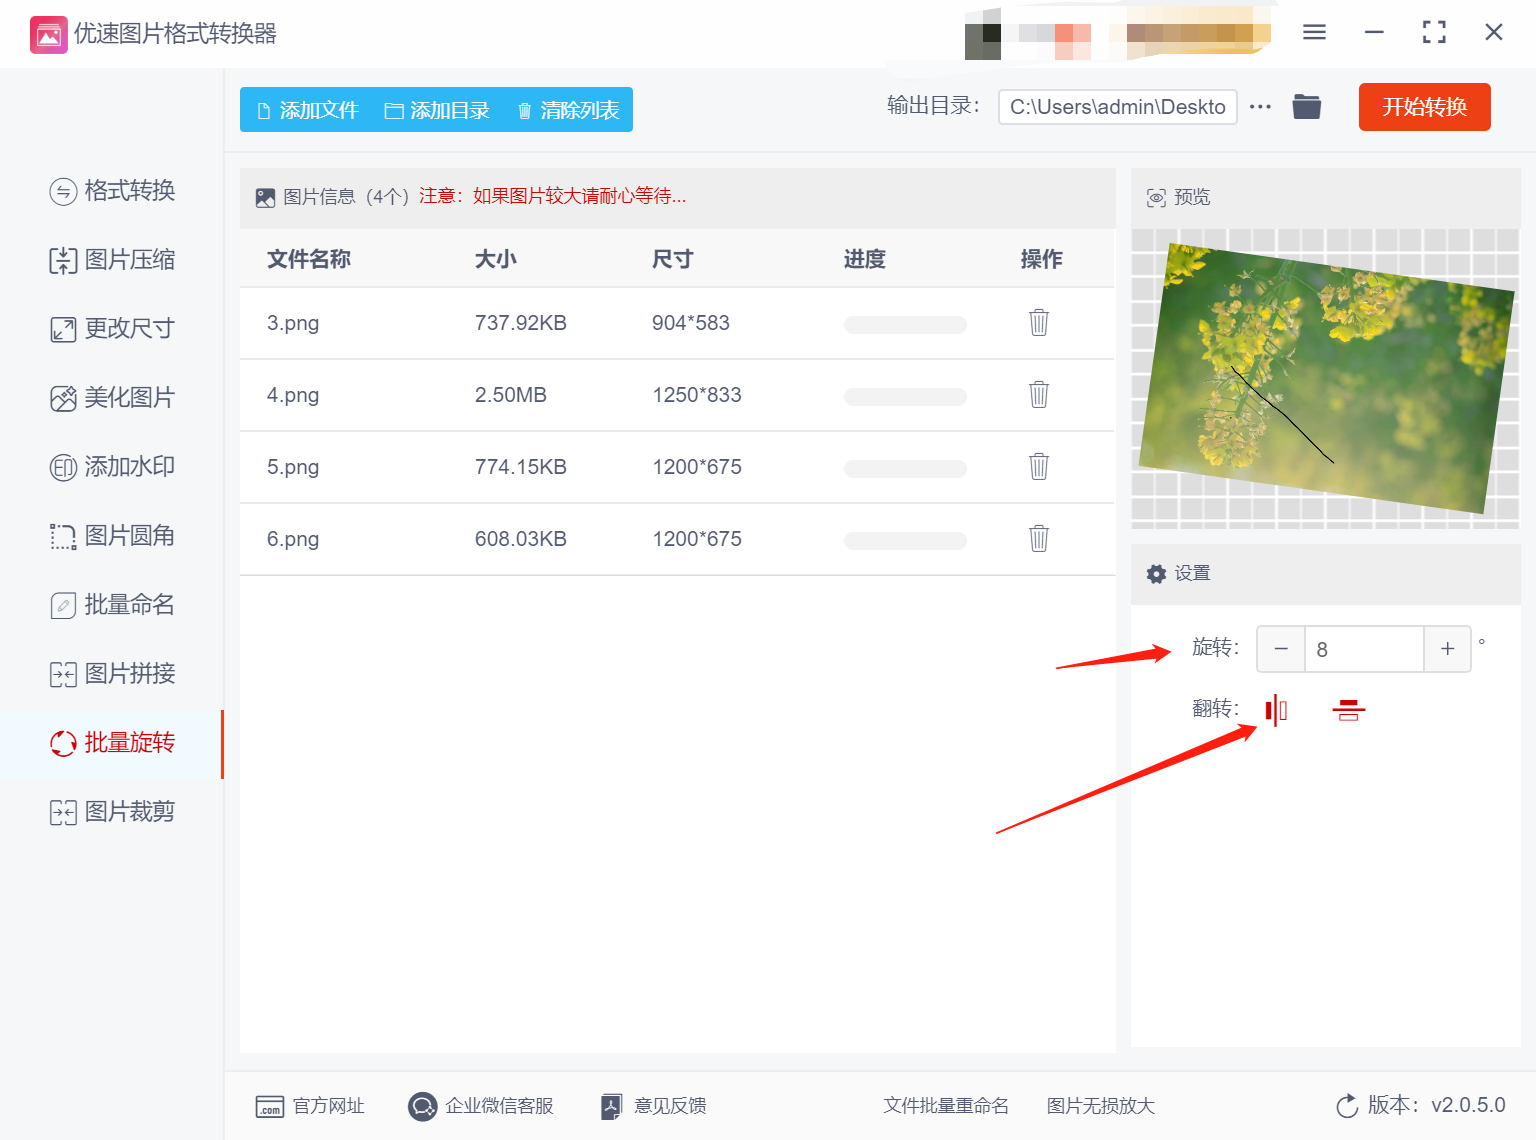
Task: Open the 格式转换 format conversion section
Action: (x=112, y=190)
